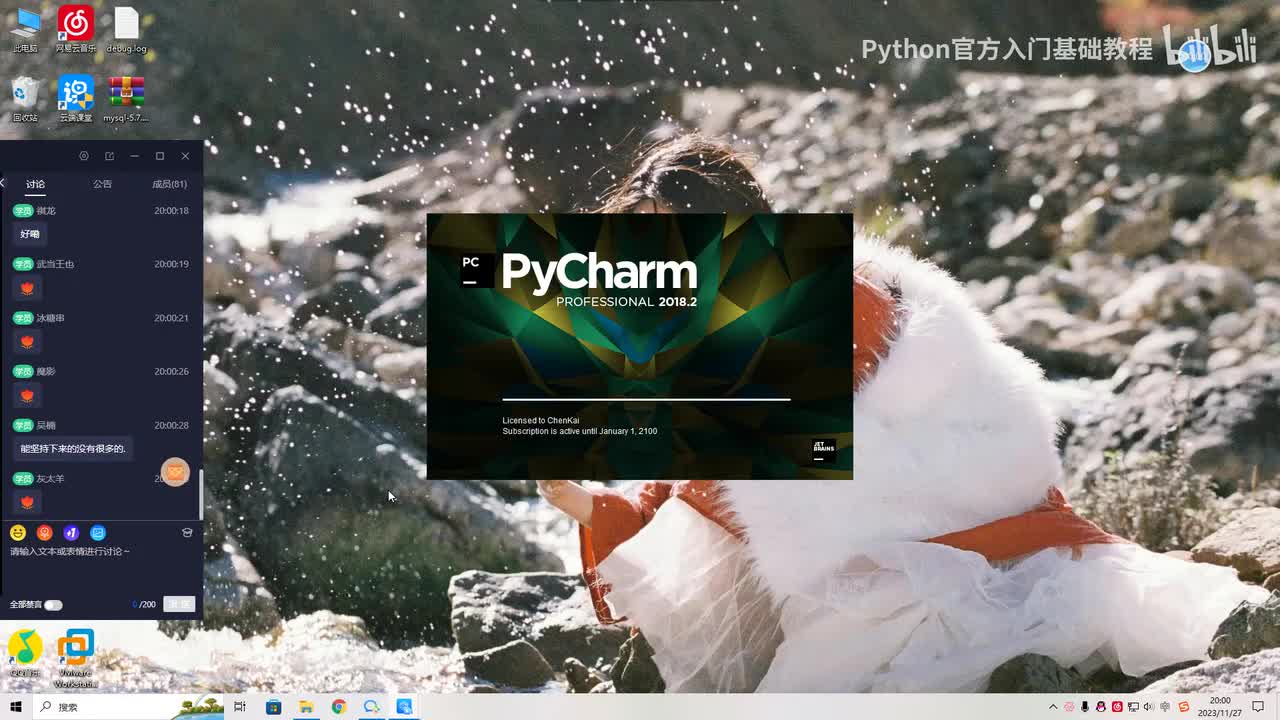Switch to the 公告 tab
Viewport: 1280px width, 720px height.
click(x=102, y=184)
